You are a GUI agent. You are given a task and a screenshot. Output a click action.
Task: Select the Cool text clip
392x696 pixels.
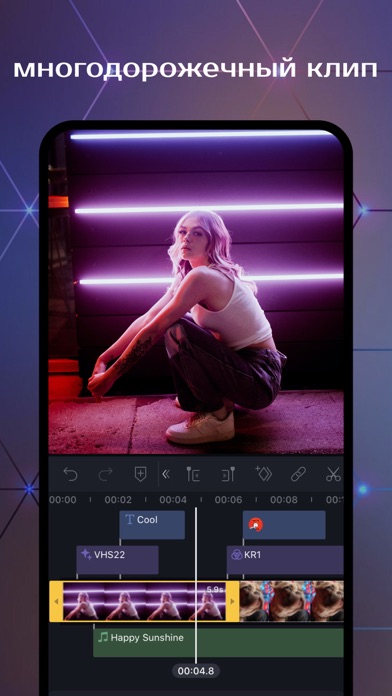[152, 525]
